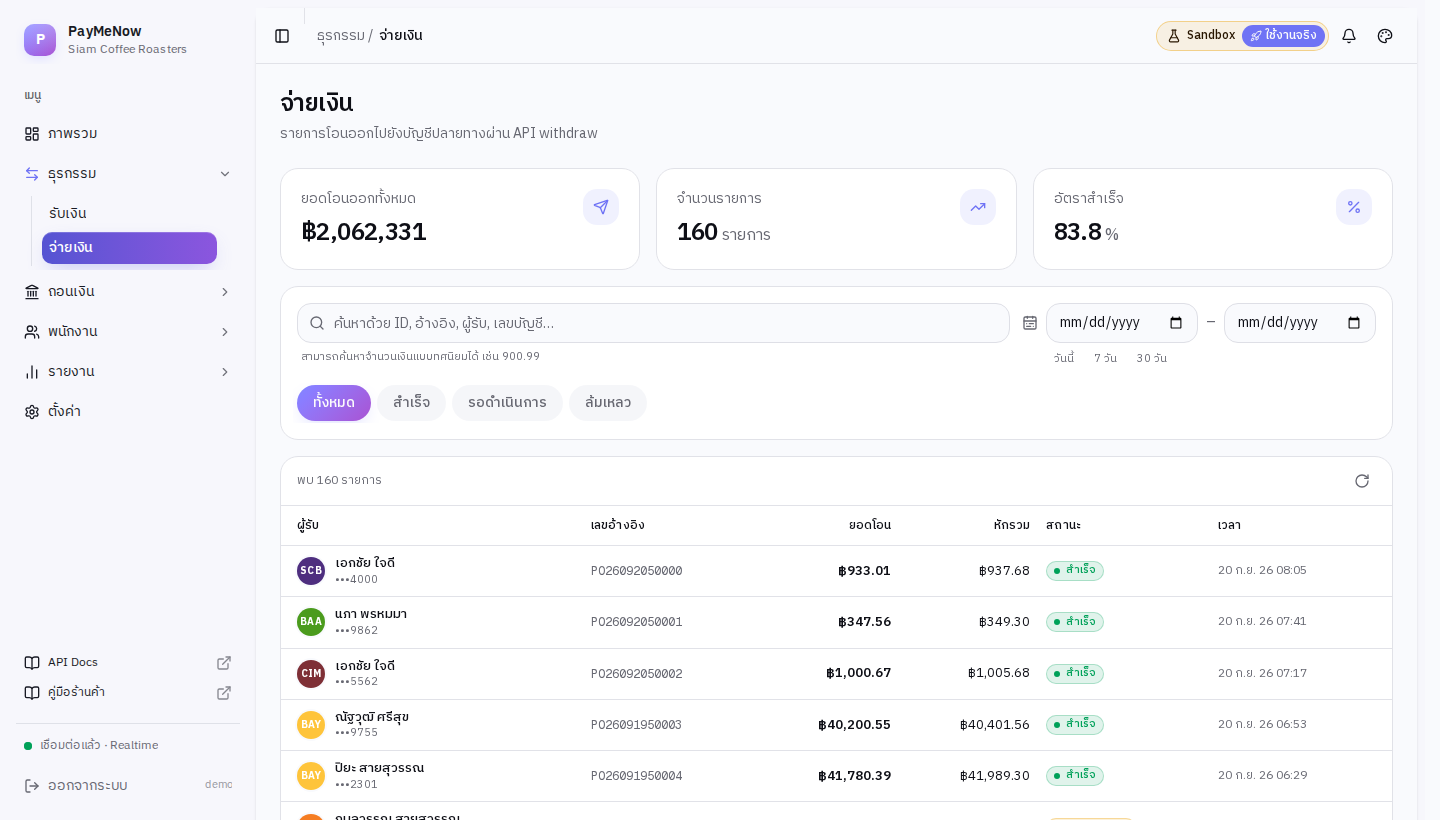Click the SCB bank badge for เอกชัย ใจดี
1440x820 pixels.
(x=311, y=571)
